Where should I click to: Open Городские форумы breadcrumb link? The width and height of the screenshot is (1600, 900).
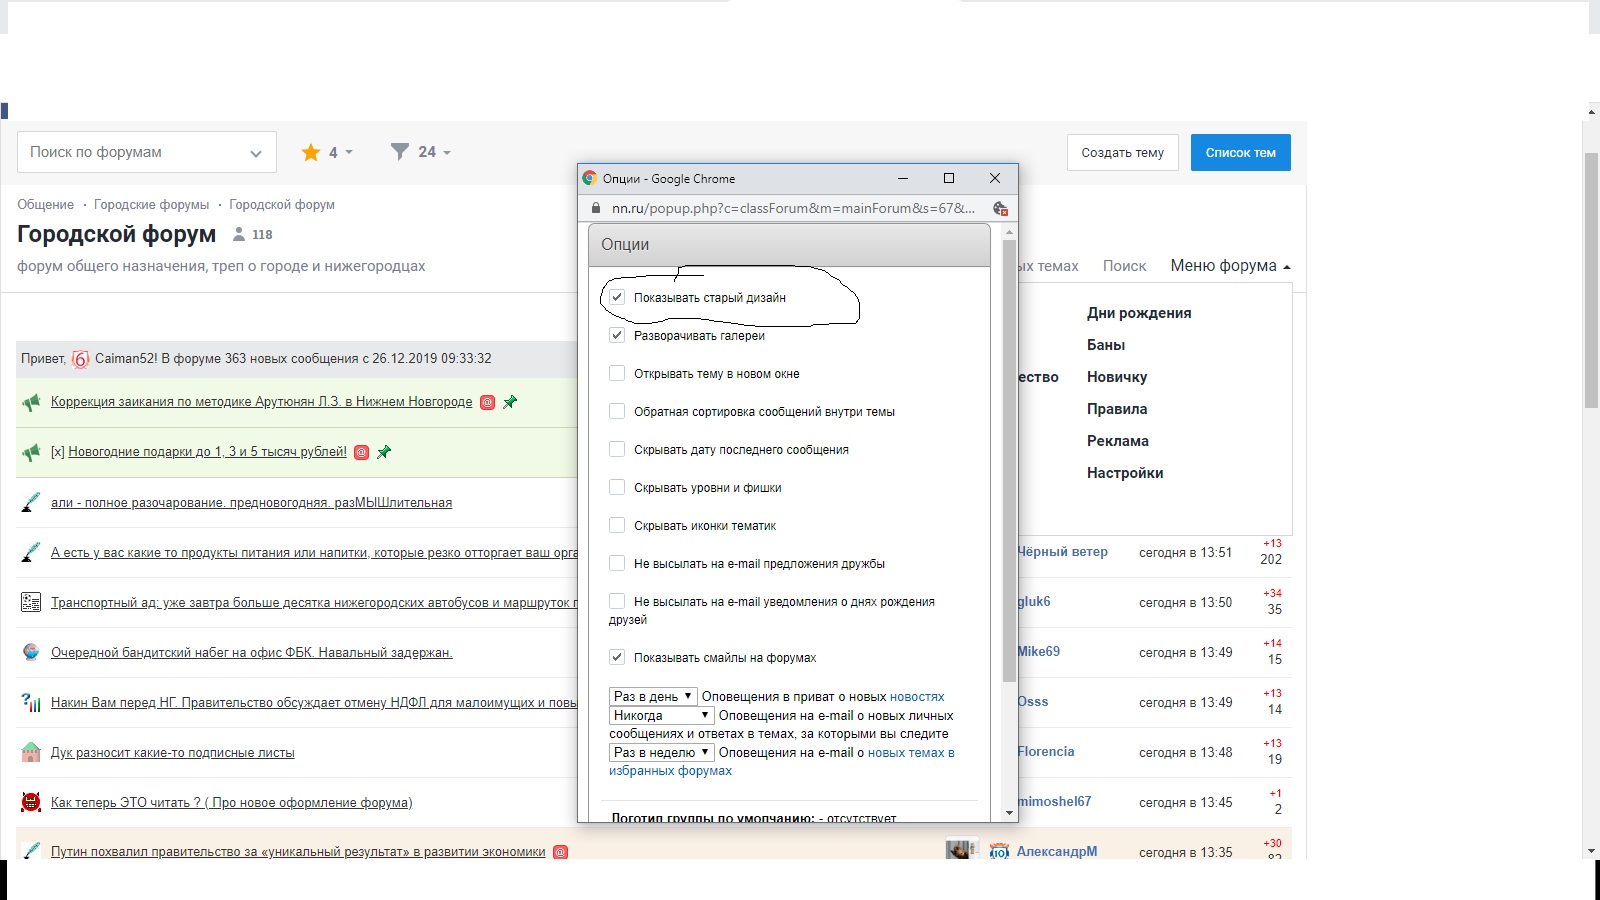[x=151, y=205]
